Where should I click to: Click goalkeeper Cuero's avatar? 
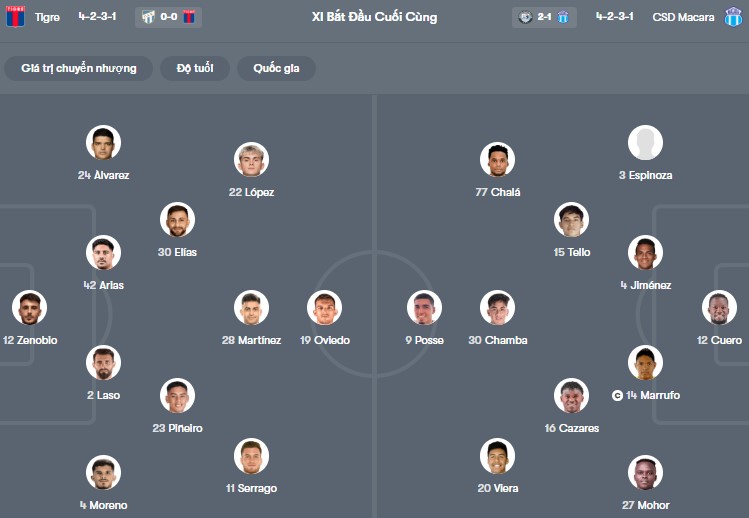pyautogui.click(x=719, y=308)
